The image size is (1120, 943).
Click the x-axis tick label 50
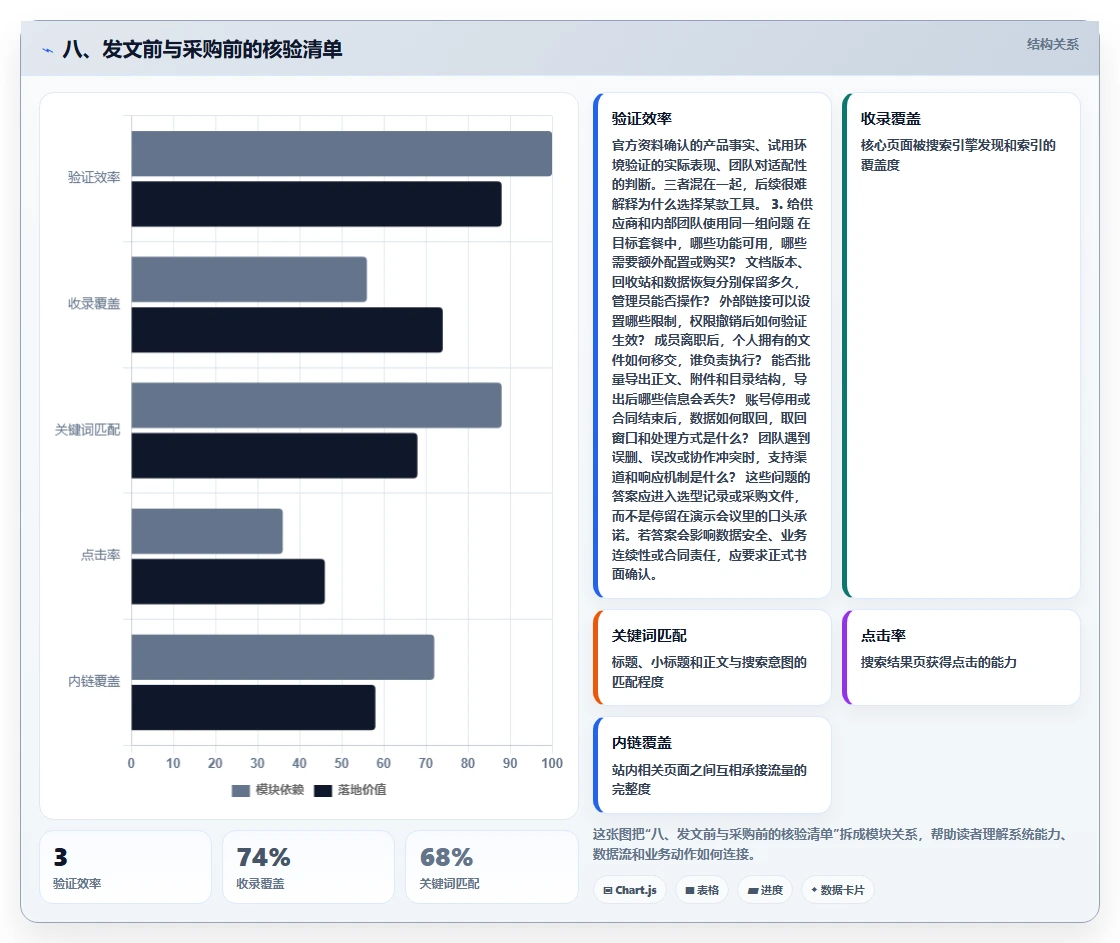tap(341, 763)
